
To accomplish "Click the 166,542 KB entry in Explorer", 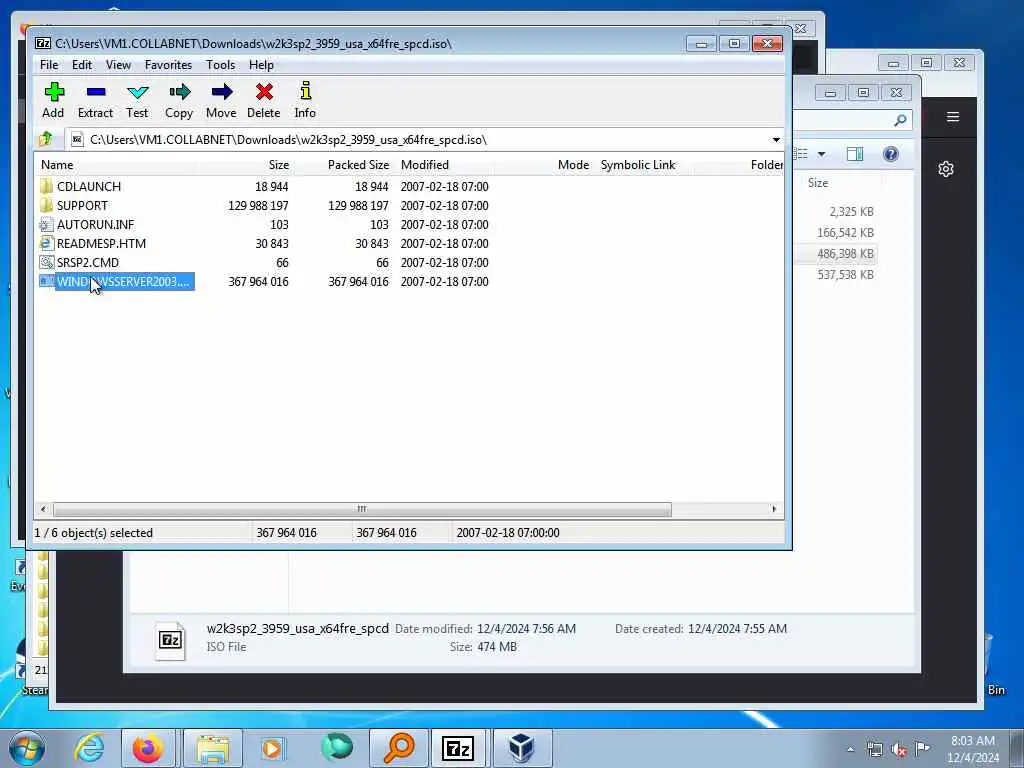I will coord(845,232).
